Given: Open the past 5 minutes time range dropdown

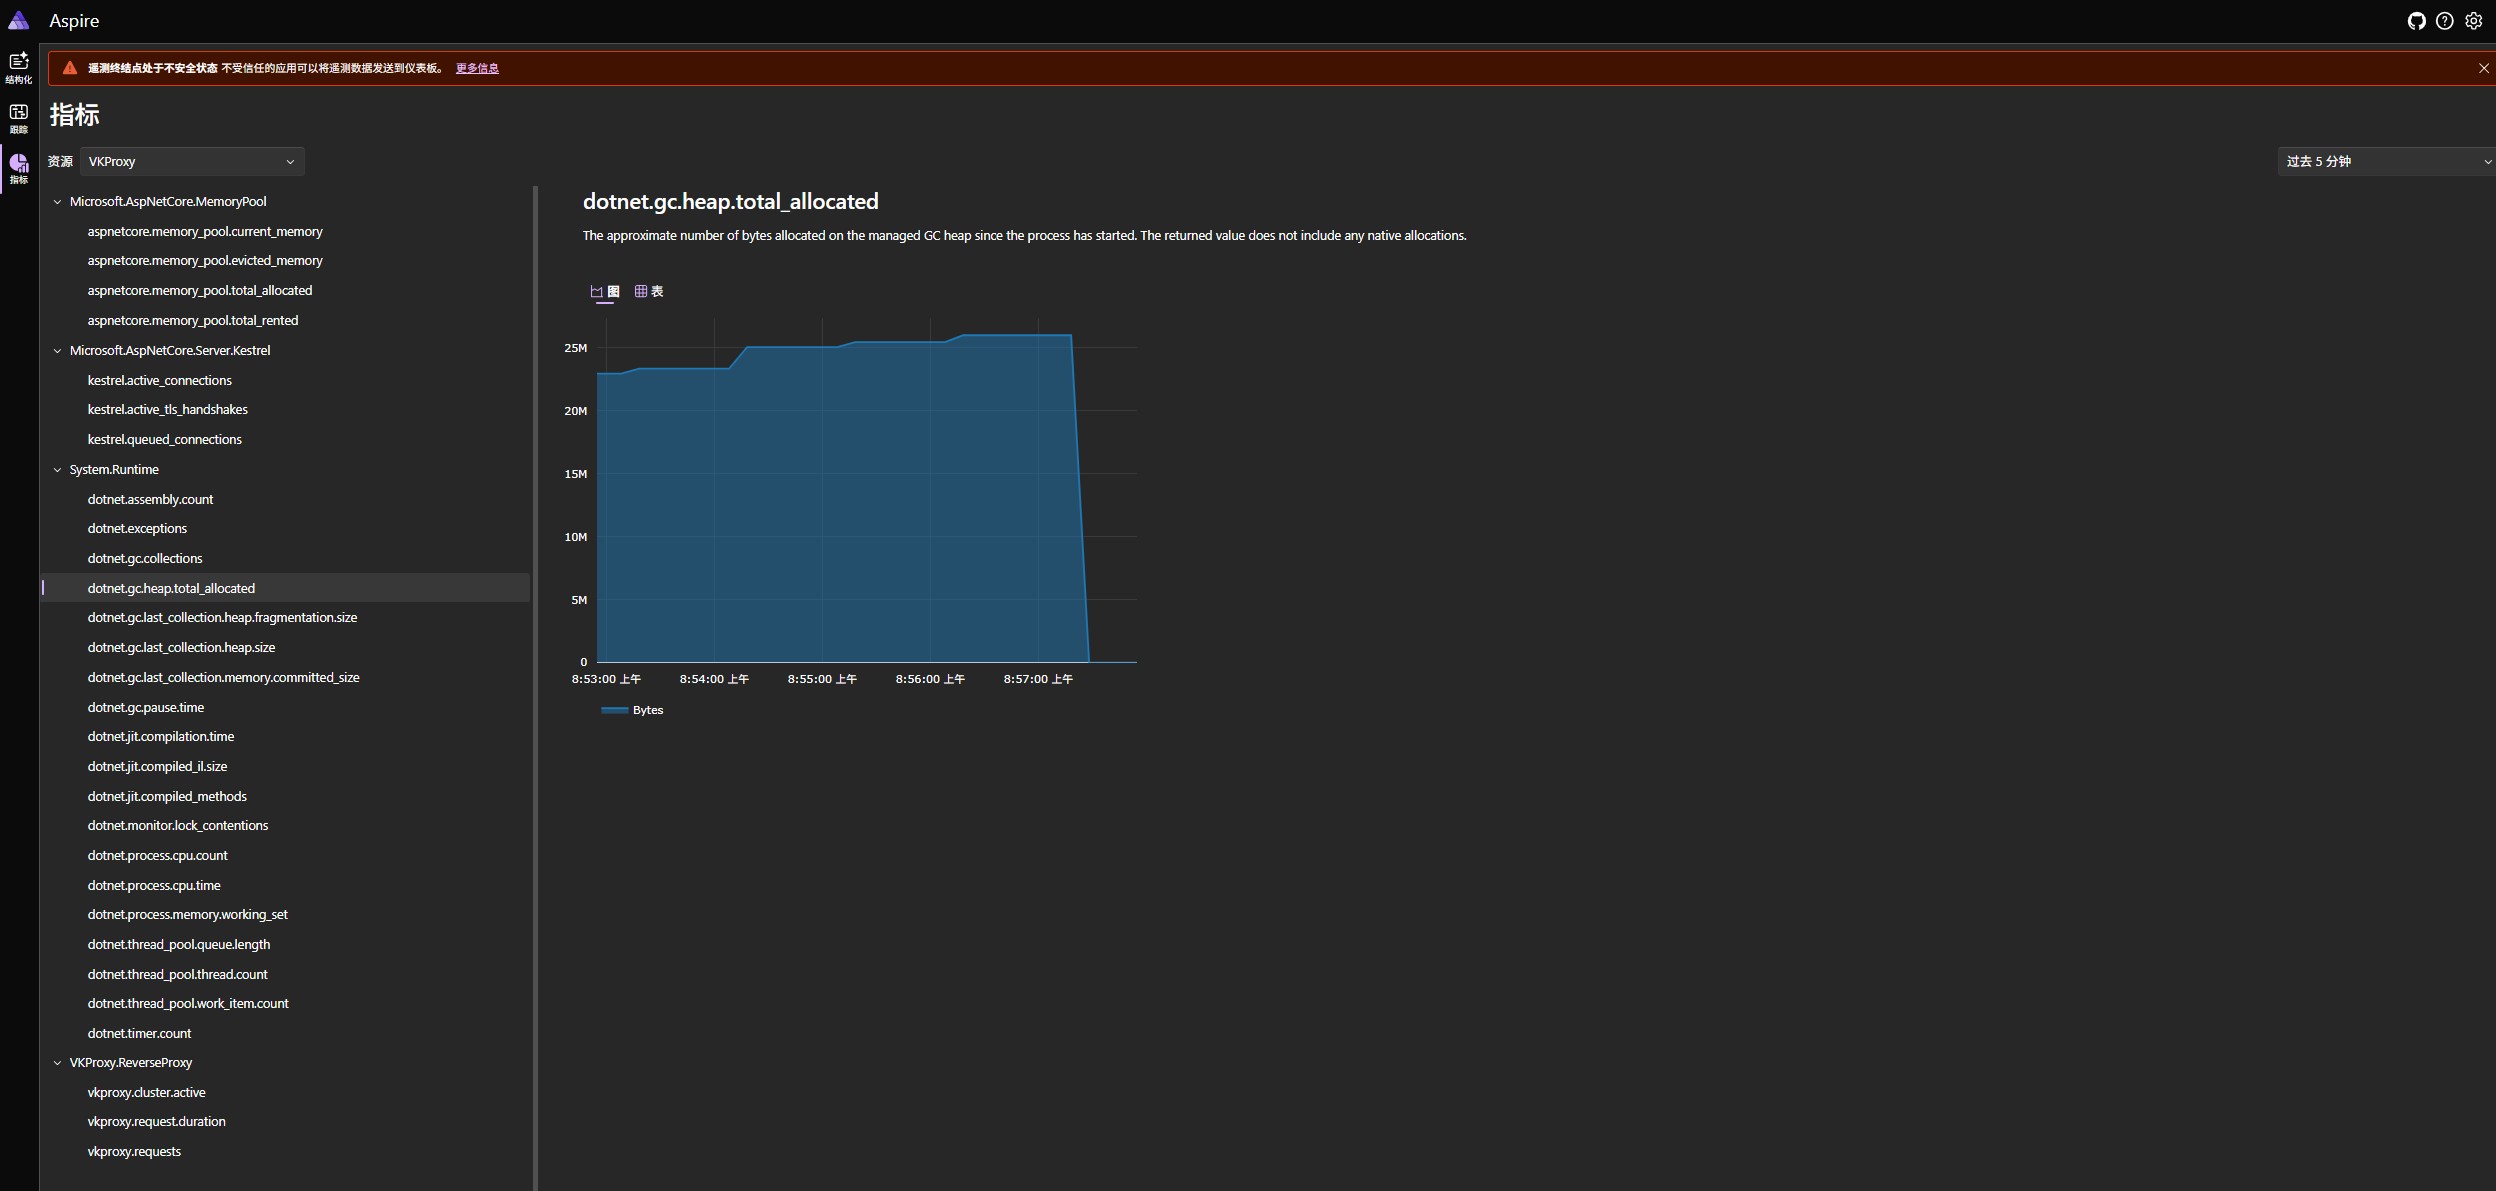Looking at the screenshot, I should point(2385,161).
